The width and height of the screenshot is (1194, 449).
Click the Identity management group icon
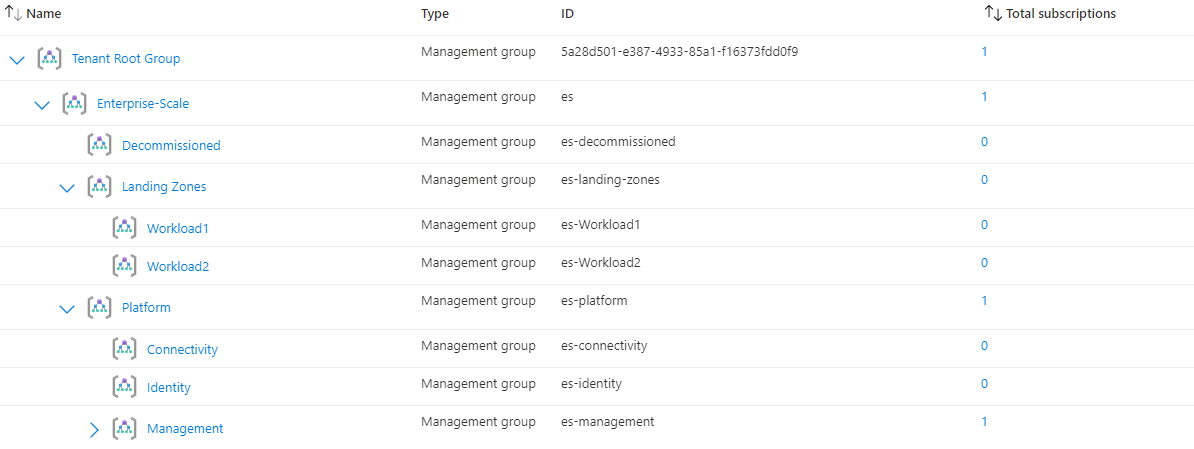point(125,387)
